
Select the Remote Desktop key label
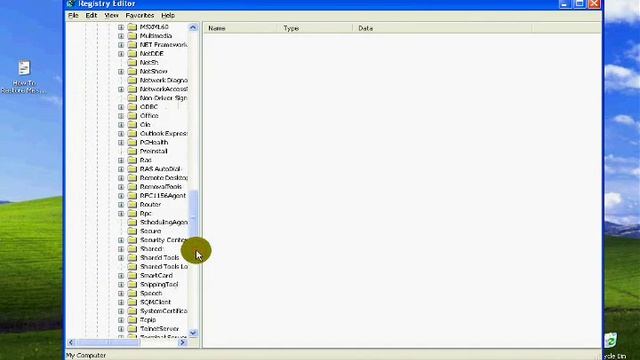tap(164, 178)
